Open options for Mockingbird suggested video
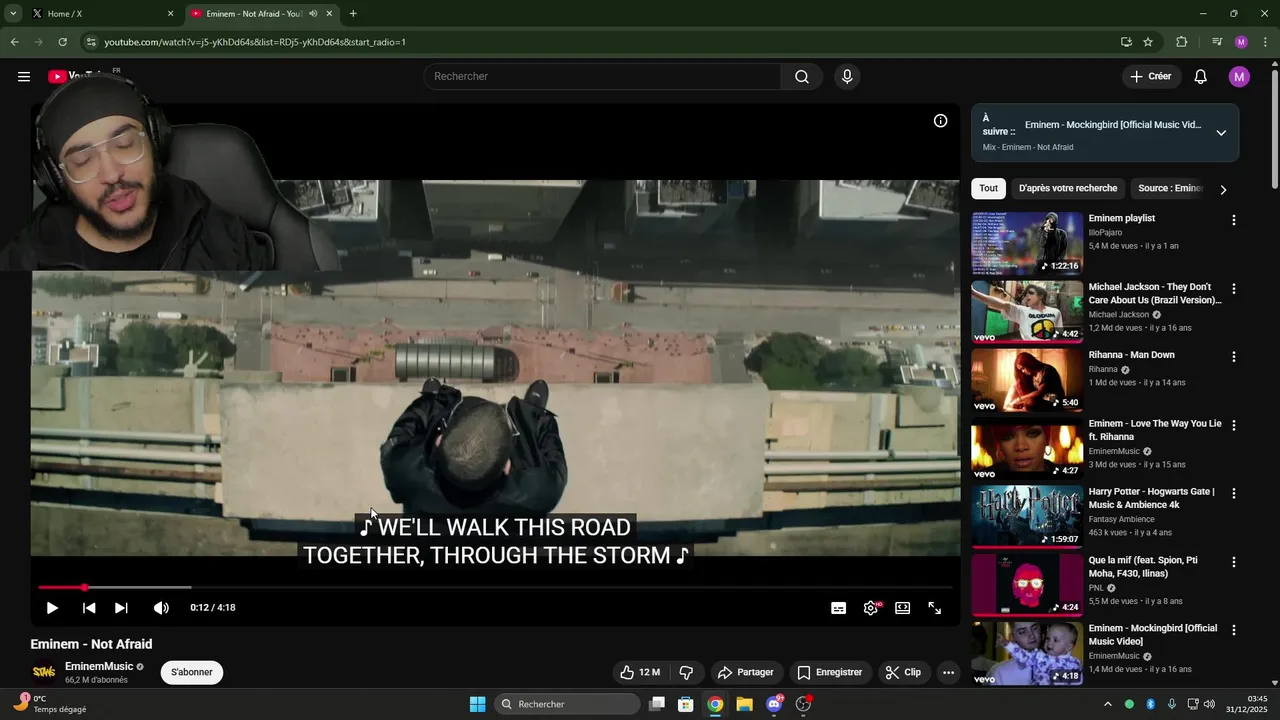This screenshot has height=720, width=1280. point(1233,630)
